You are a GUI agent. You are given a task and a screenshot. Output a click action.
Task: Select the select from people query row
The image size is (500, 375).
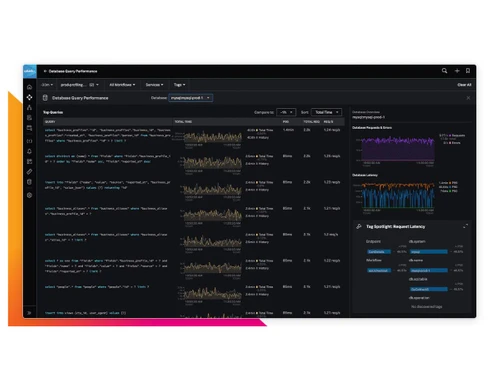point(193,295)
